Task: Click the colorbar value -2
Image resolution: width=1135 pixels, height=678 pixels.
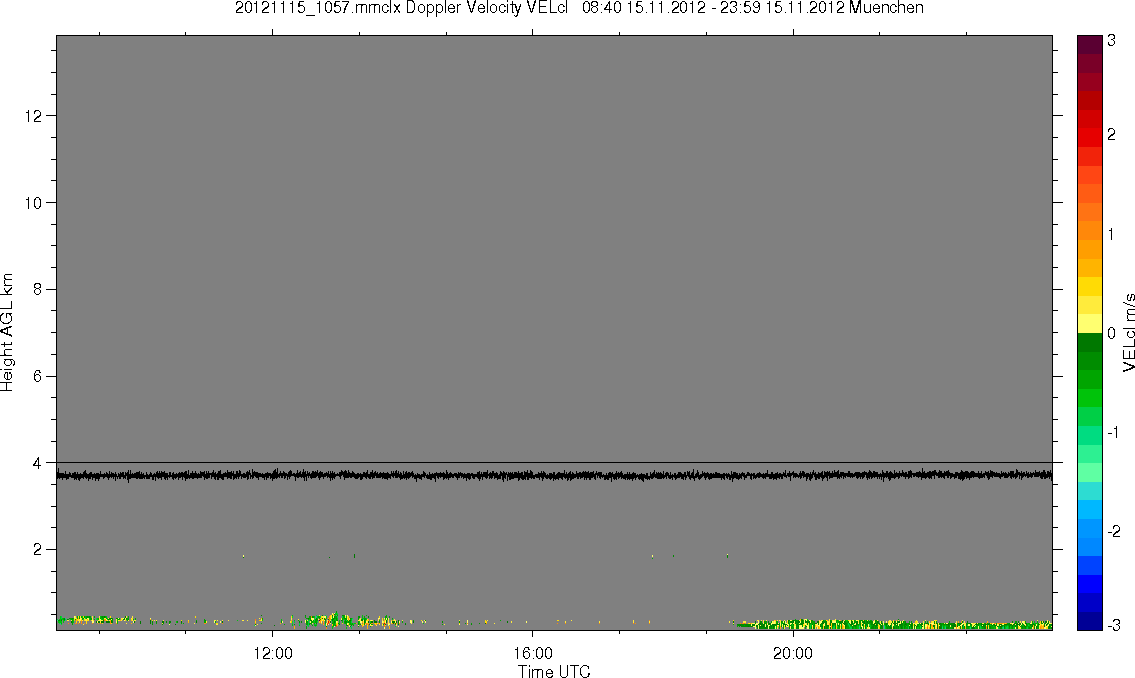Action: pyautogui.click(x=1113, y=532)
